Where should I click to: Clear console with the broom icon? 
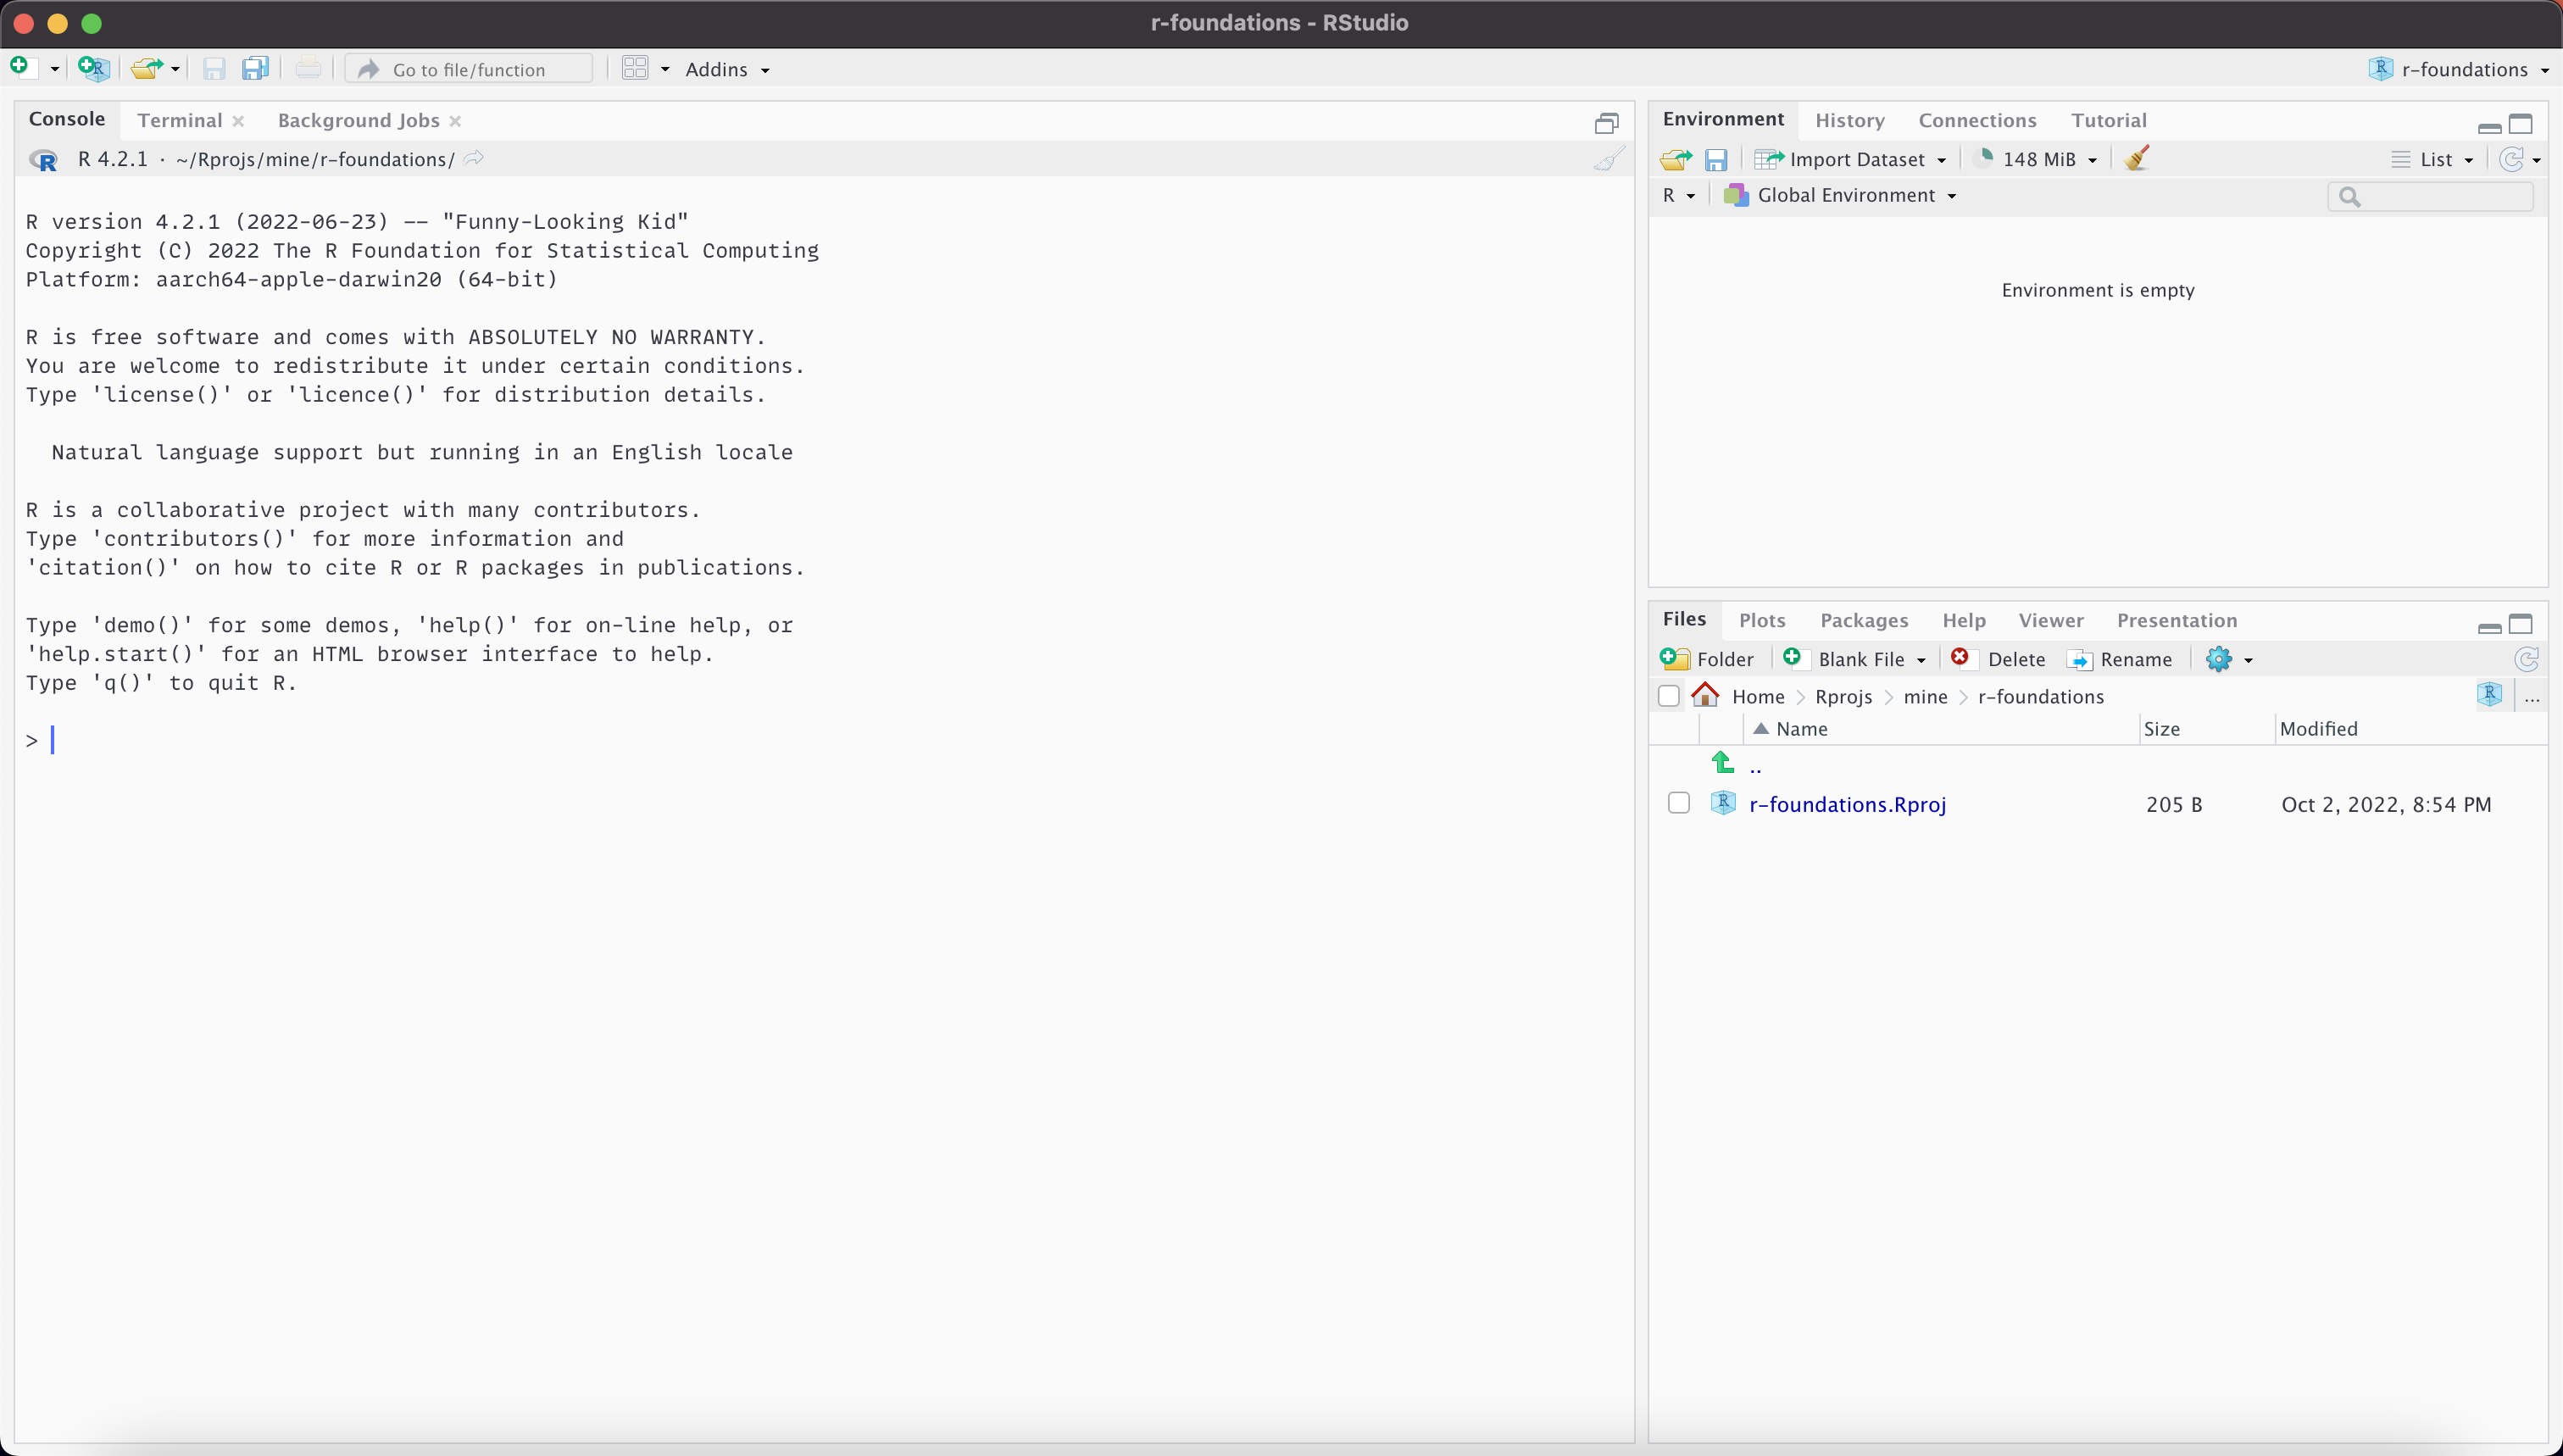[1608, 159]
